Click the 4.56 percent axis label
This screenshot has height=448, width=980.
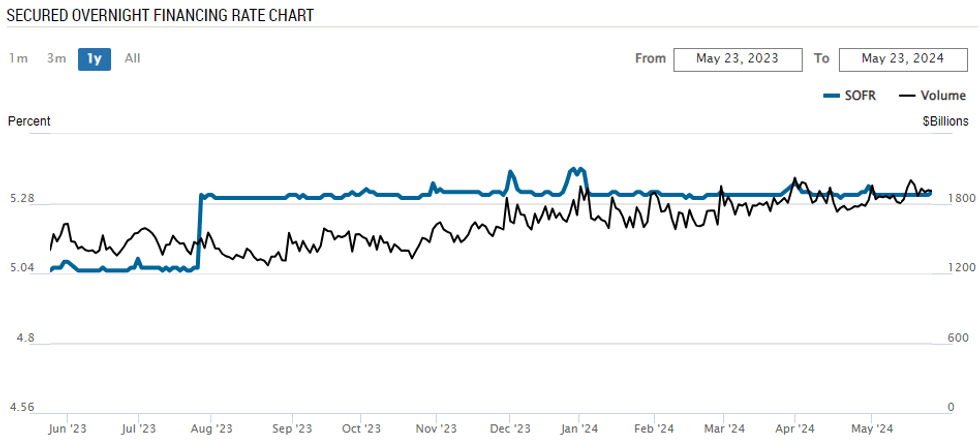[21, 407]
